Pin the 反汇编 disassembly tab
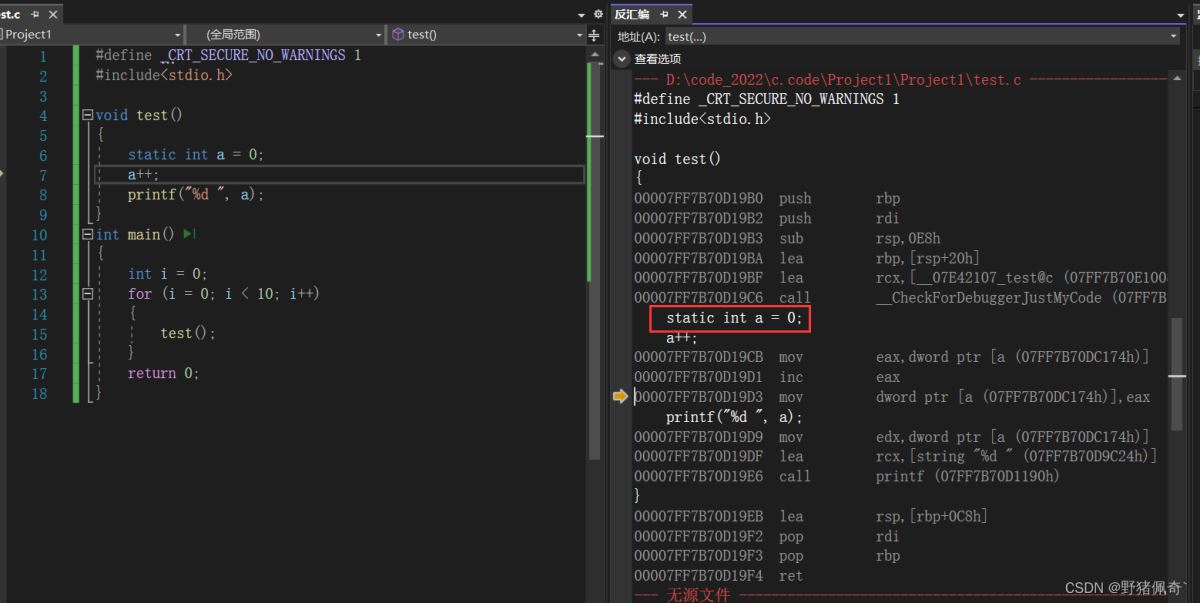This screenshot has height=603, width=1200. (664, 14)
